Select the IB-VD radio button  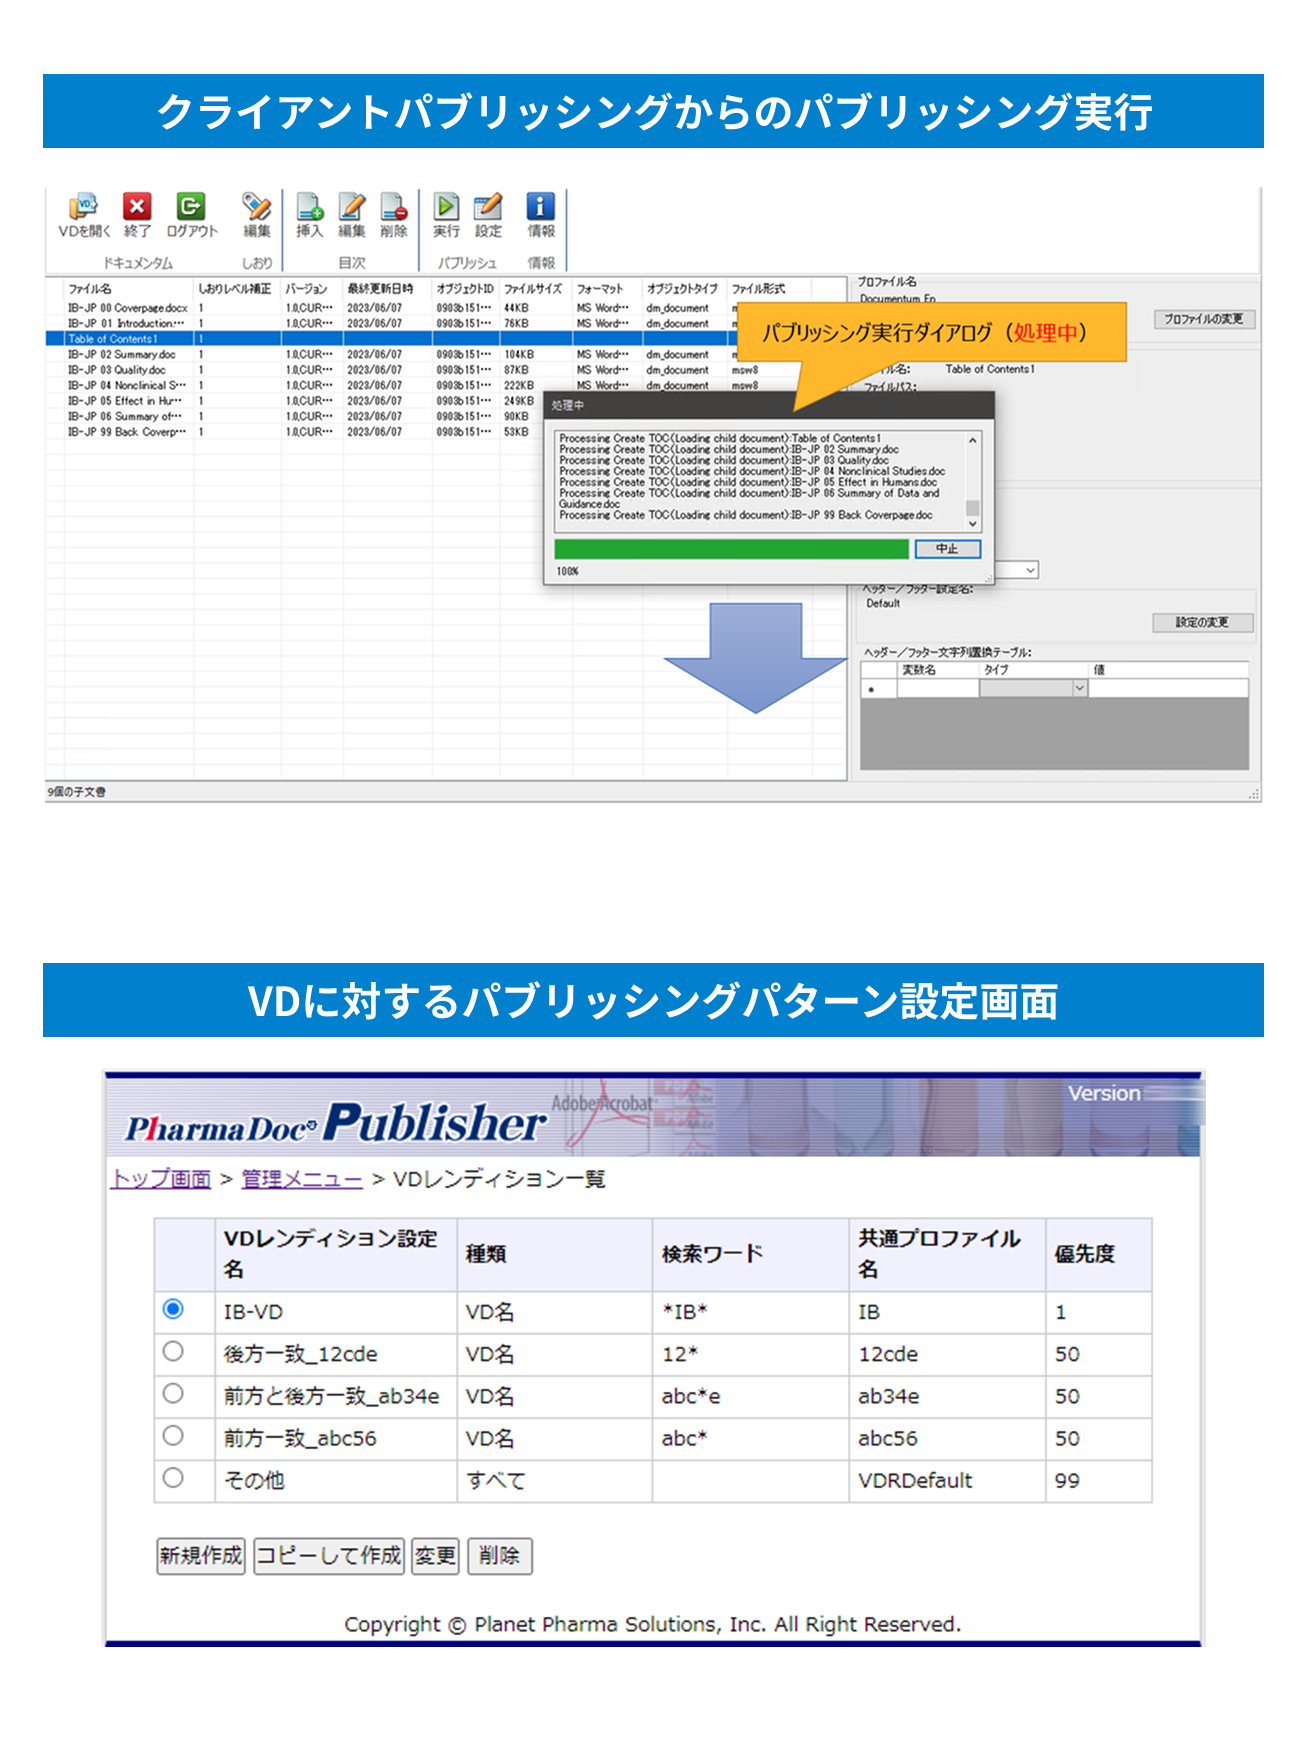173,1309
